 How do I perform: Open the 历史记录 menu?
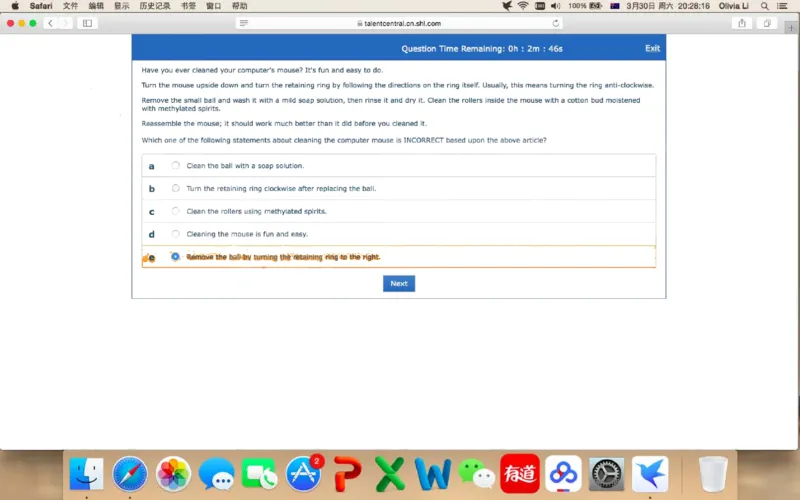[x=154, y=6]
